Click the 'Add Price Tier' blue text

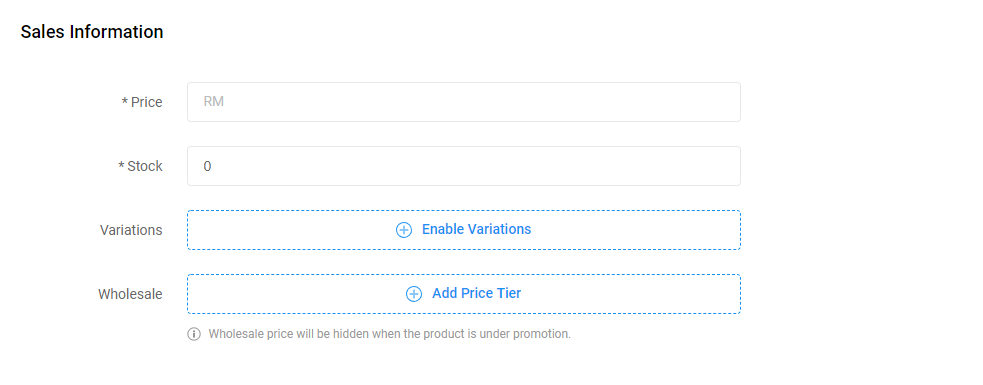[476, 293]
